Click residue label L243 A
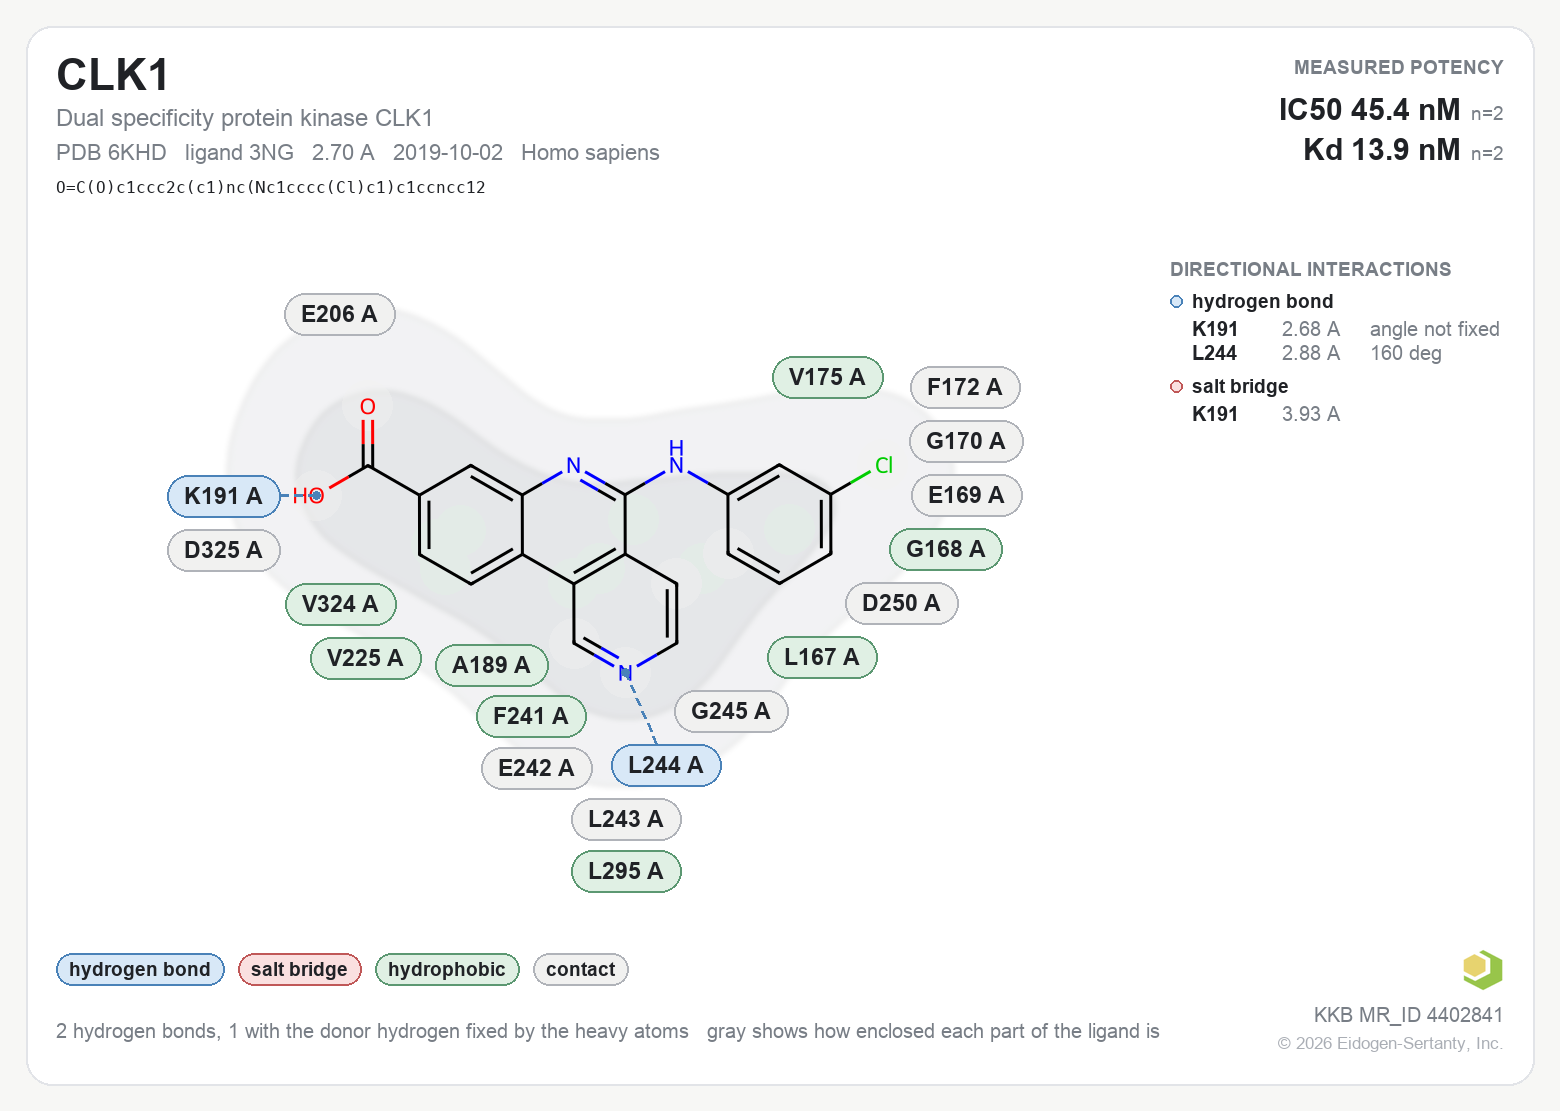This screenshot has width=1560, height=1111. 626,819
